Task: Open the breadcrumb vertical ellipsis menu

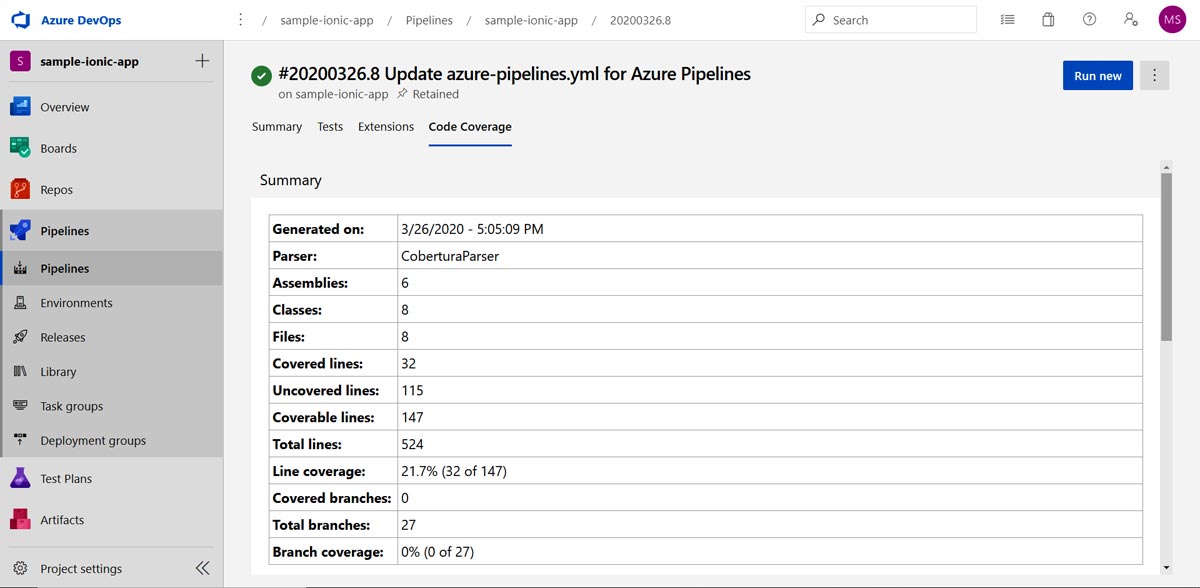Action: click(240, 20)
